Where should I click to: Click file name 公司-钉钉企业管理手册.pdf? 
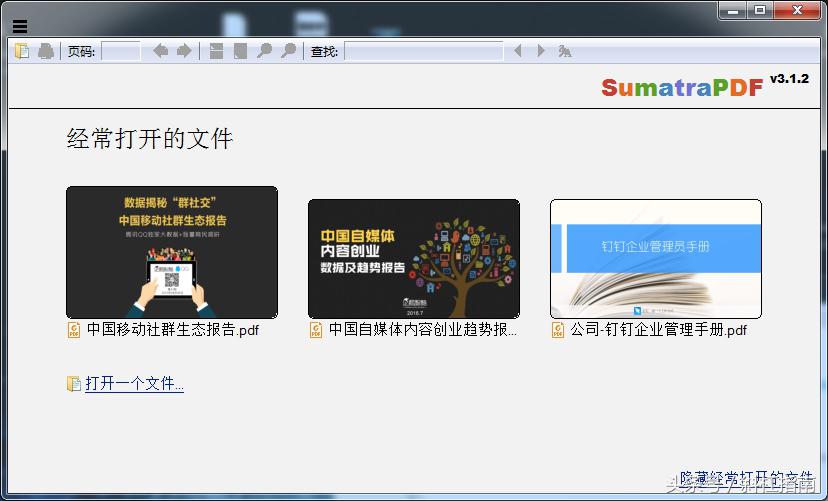[x=658, y=330]
